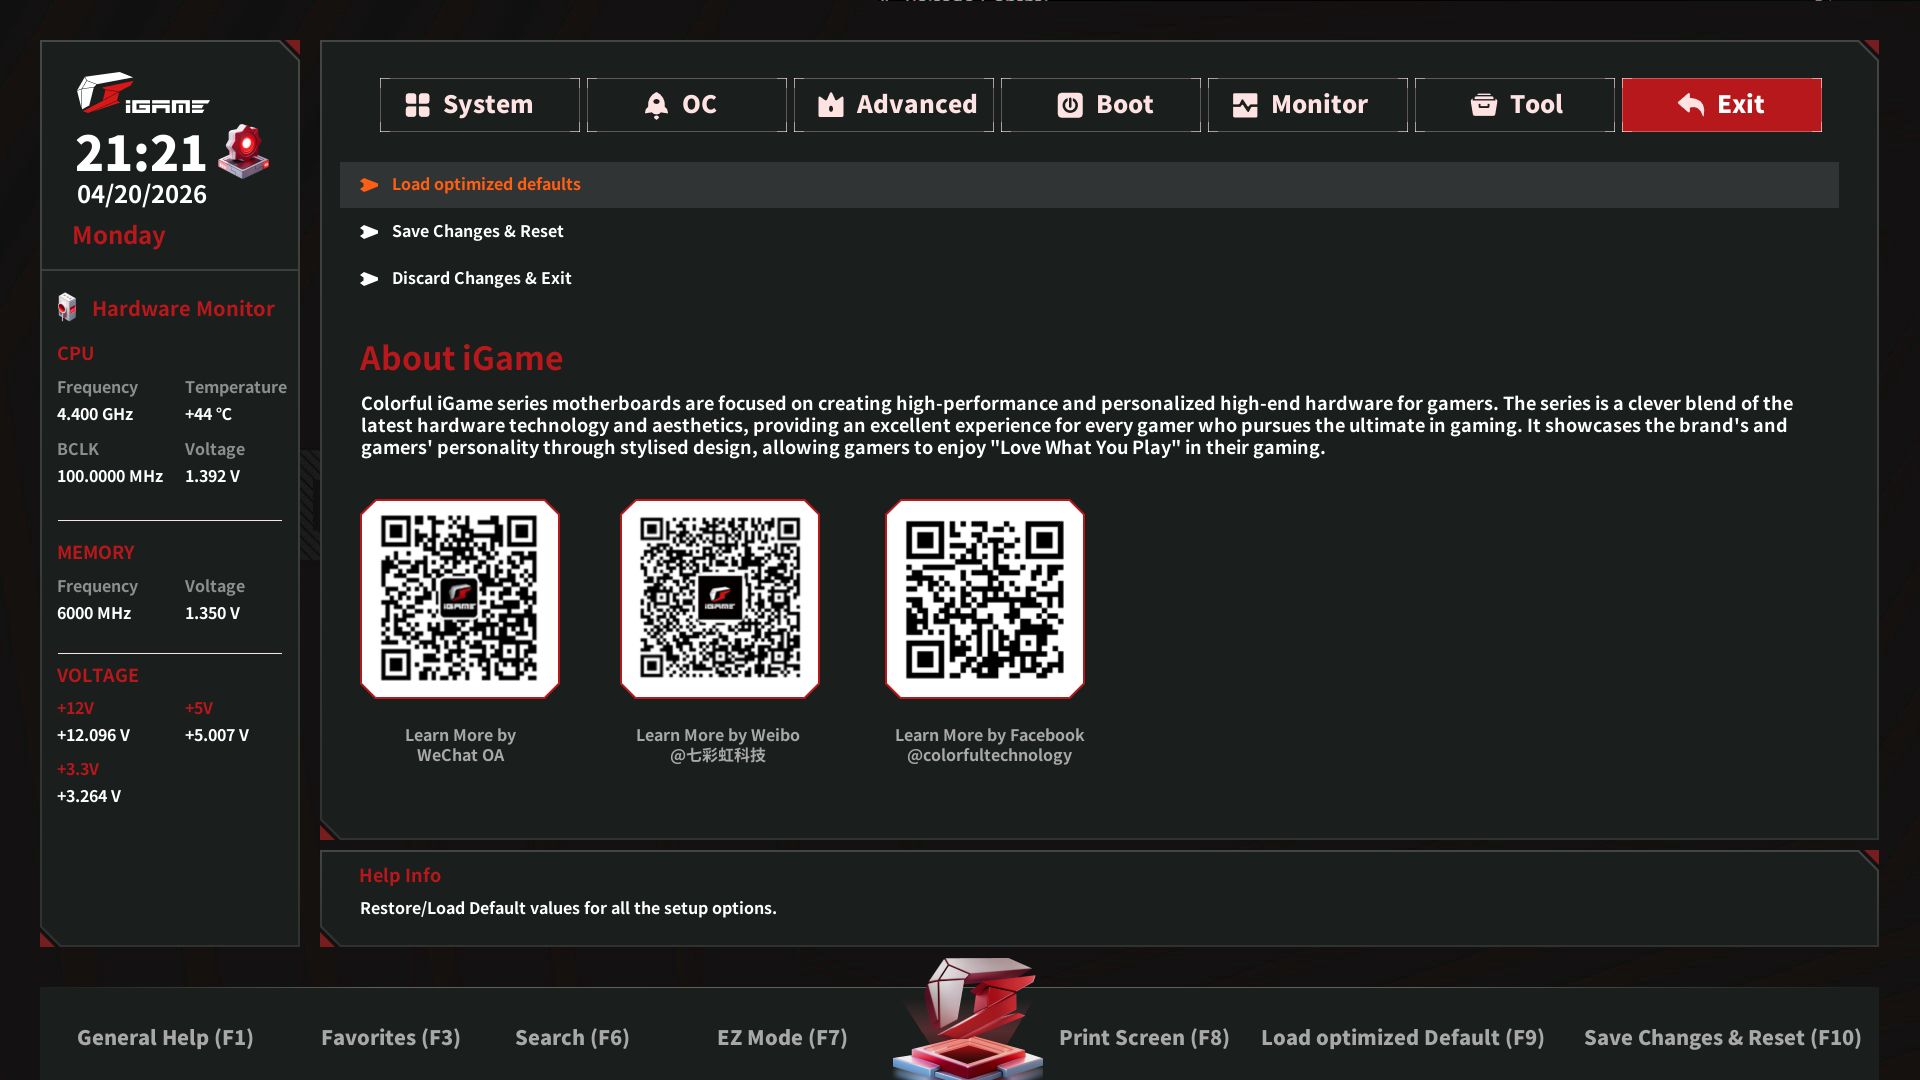Click the CPU section label
The height and width of the screenshot is (1080, 1920).
pyautogui.click(x=75, y=353)
